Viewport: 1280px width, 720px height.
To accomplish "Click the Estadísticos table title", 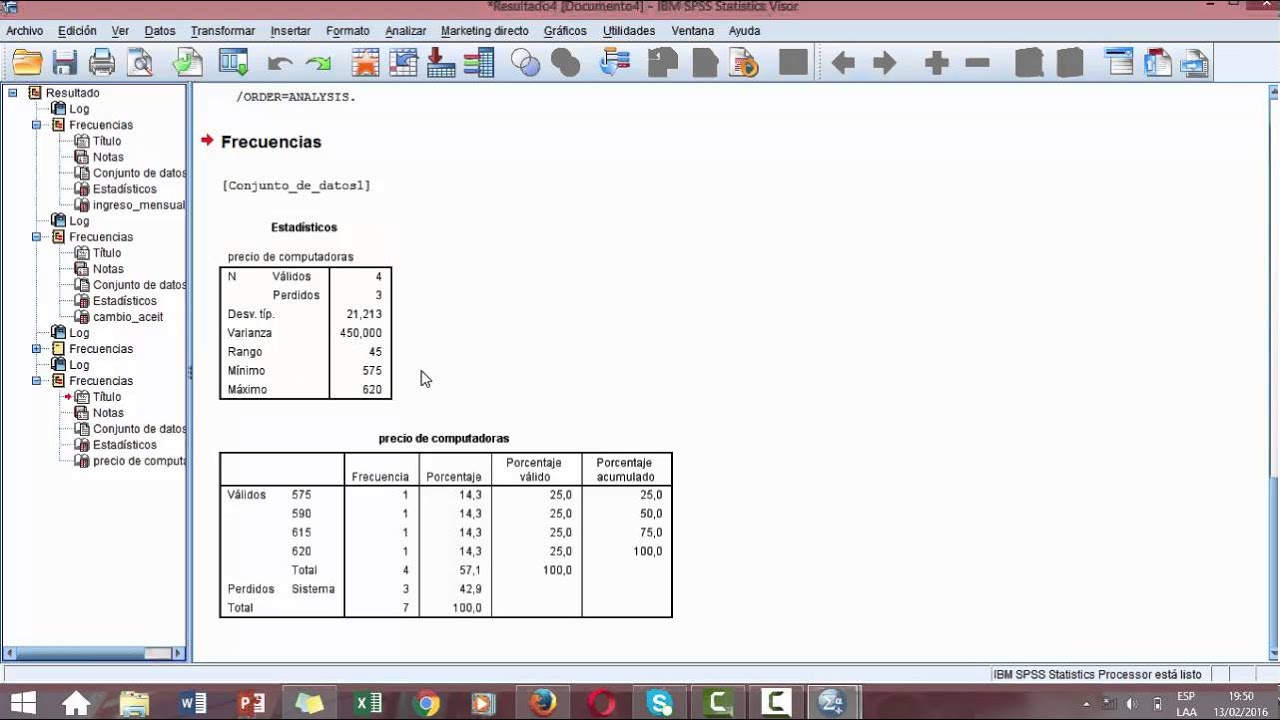I will [x=304, y=227].
